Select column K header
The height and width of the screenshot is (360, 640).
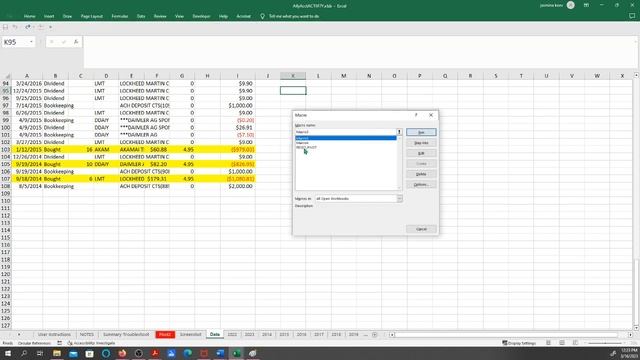tap(293, 76)
